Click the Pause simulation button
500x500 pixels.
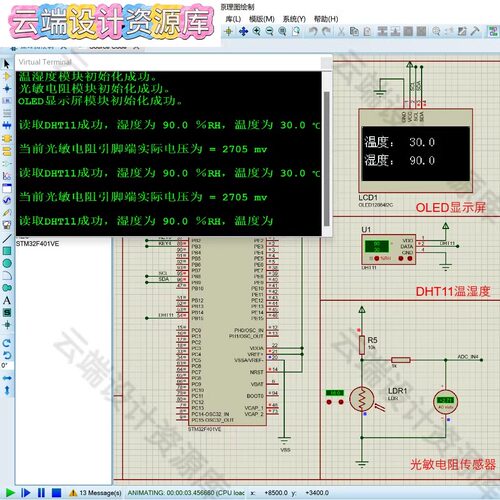[41, 493]
